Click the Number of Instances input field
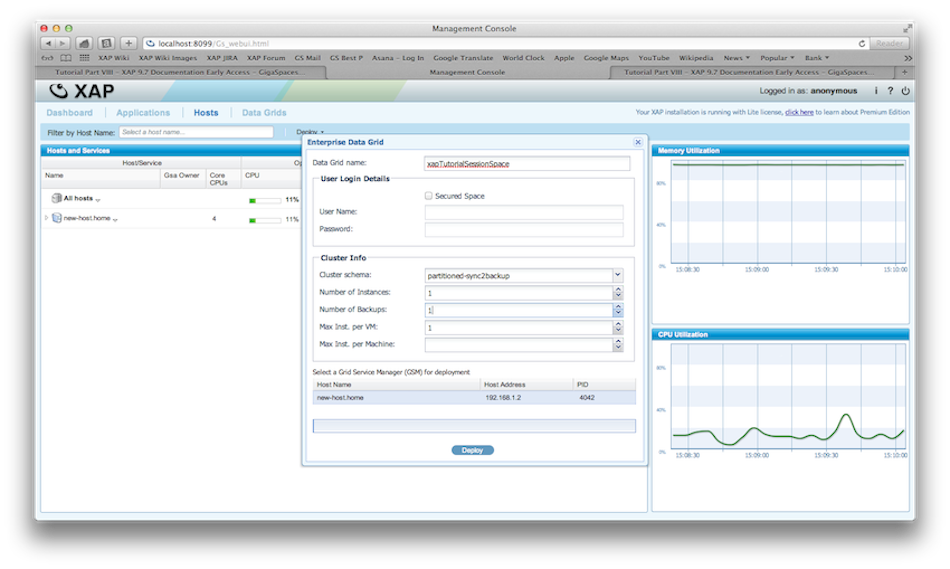Screen dimensions: 950x569 [x=519, y=293]
